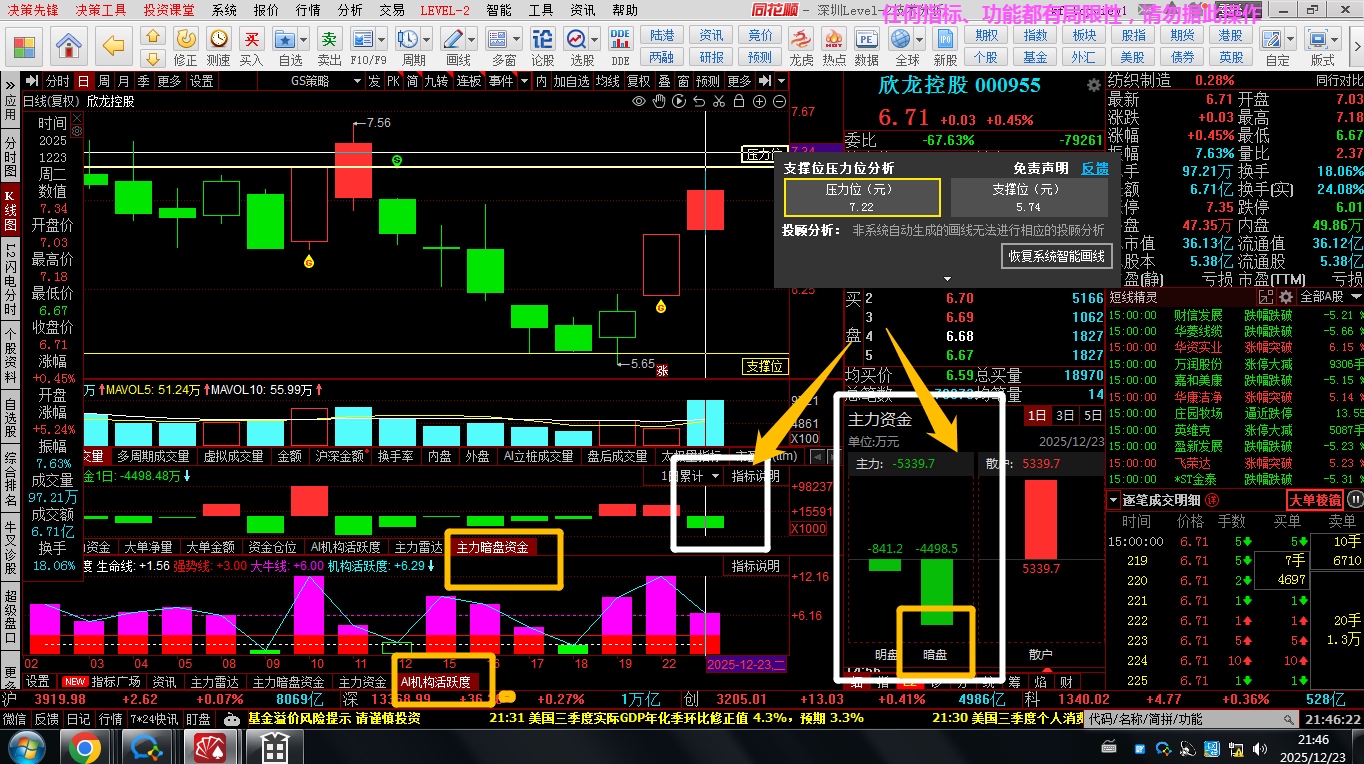Toggle 均线 moving averages on chart
The image size is (1364, 764).
607,81
